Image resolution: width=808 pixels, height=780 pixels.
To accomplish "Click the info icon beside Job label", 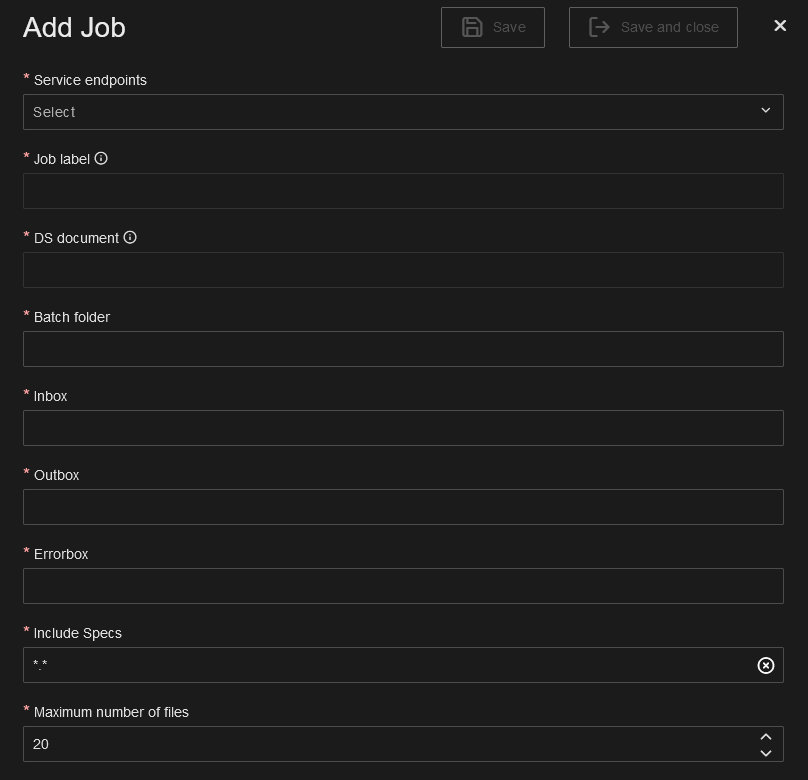I will pyautogui.click(x=101, y=158).
